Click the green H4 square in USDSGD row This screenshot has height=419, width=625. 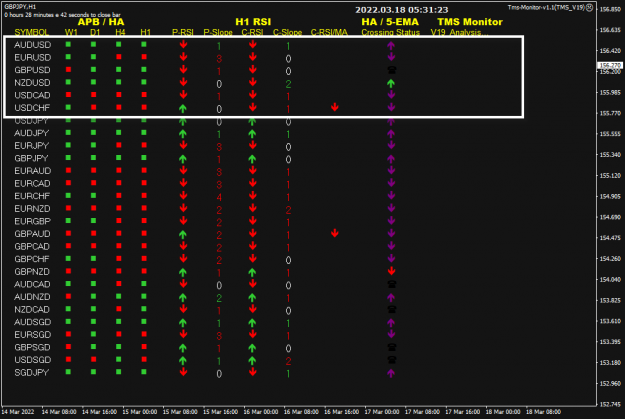[119, 360]
